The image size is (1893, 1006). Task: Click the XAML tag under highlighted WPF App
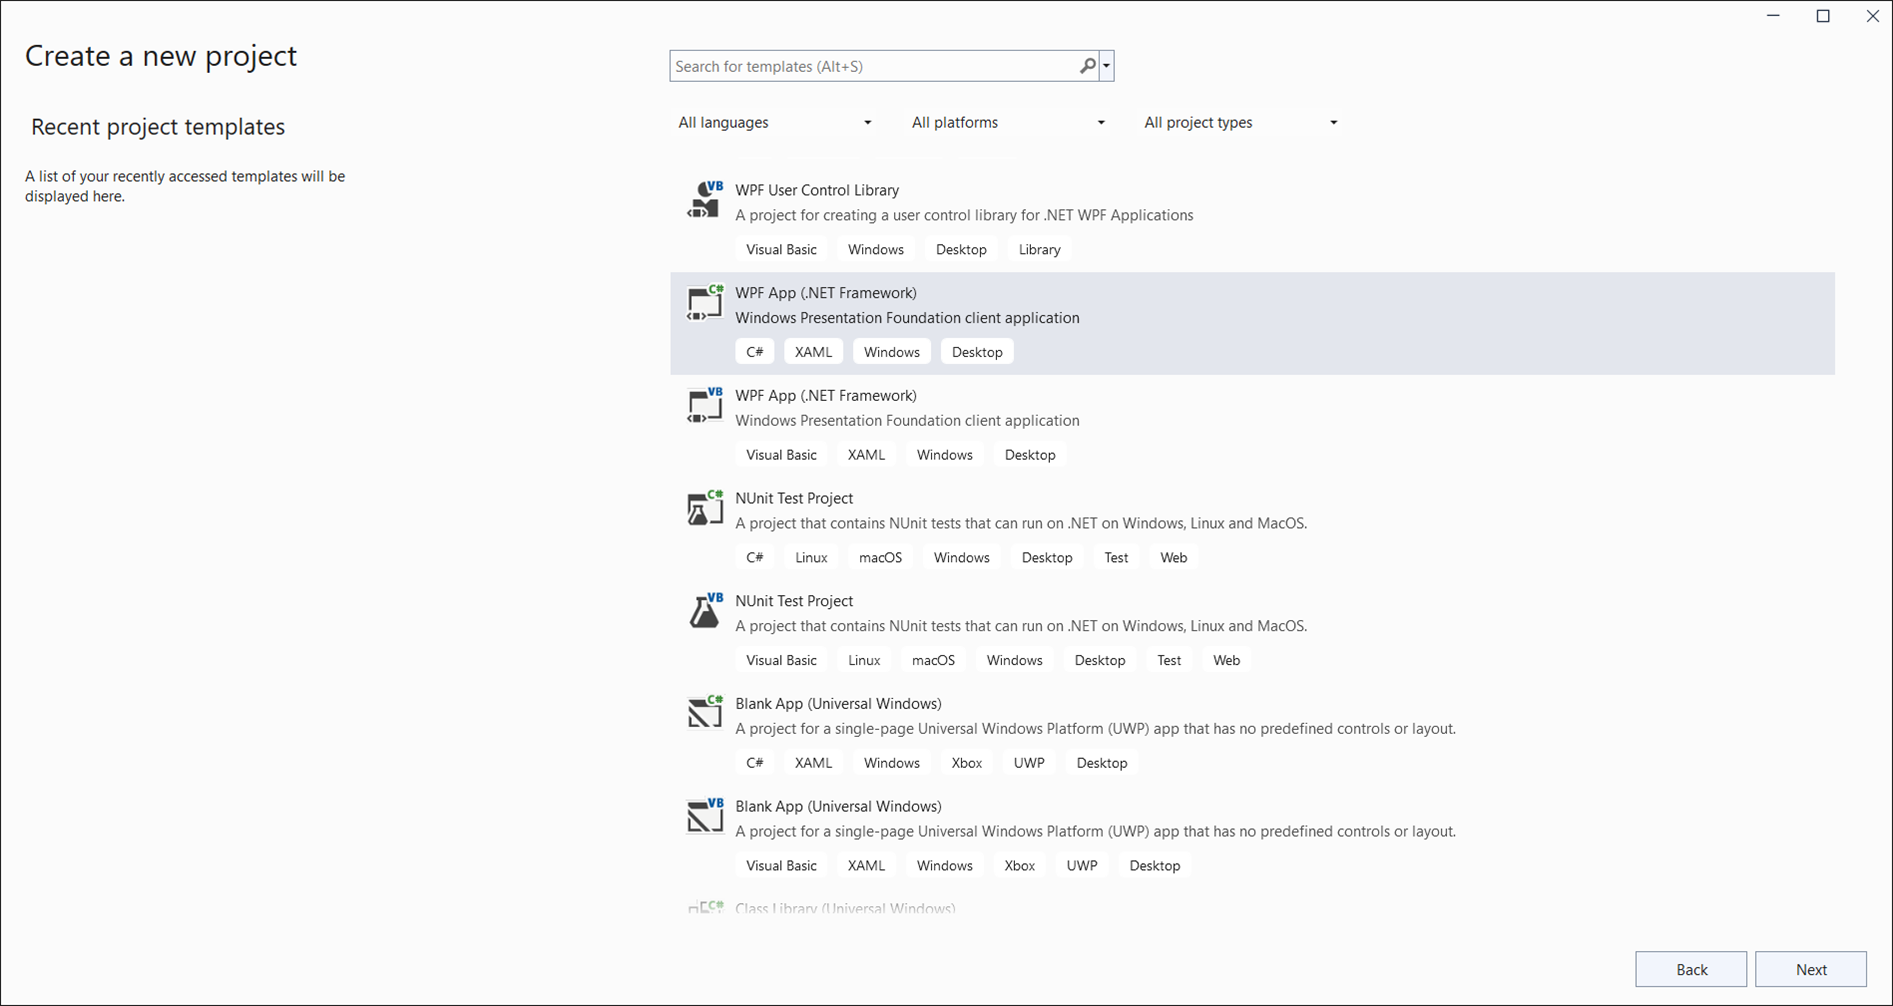click(x=813, y=352)
